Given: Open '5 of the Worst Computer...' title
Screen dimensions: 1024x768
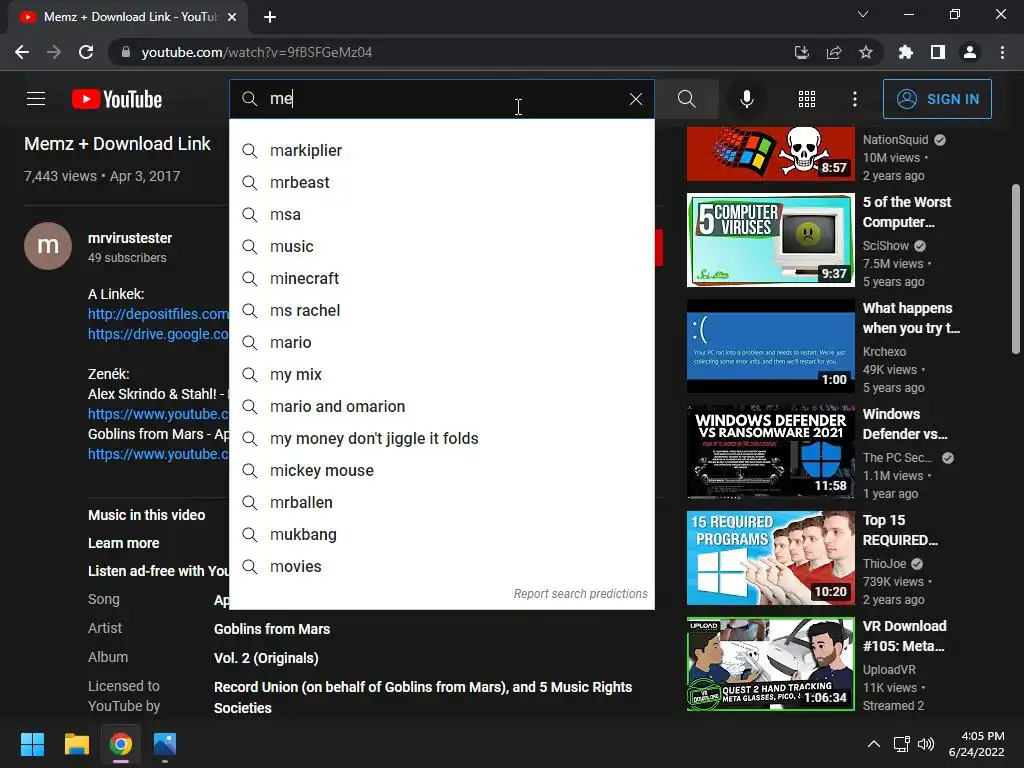Looking at the screenshot, I should (x=907, y=212).
